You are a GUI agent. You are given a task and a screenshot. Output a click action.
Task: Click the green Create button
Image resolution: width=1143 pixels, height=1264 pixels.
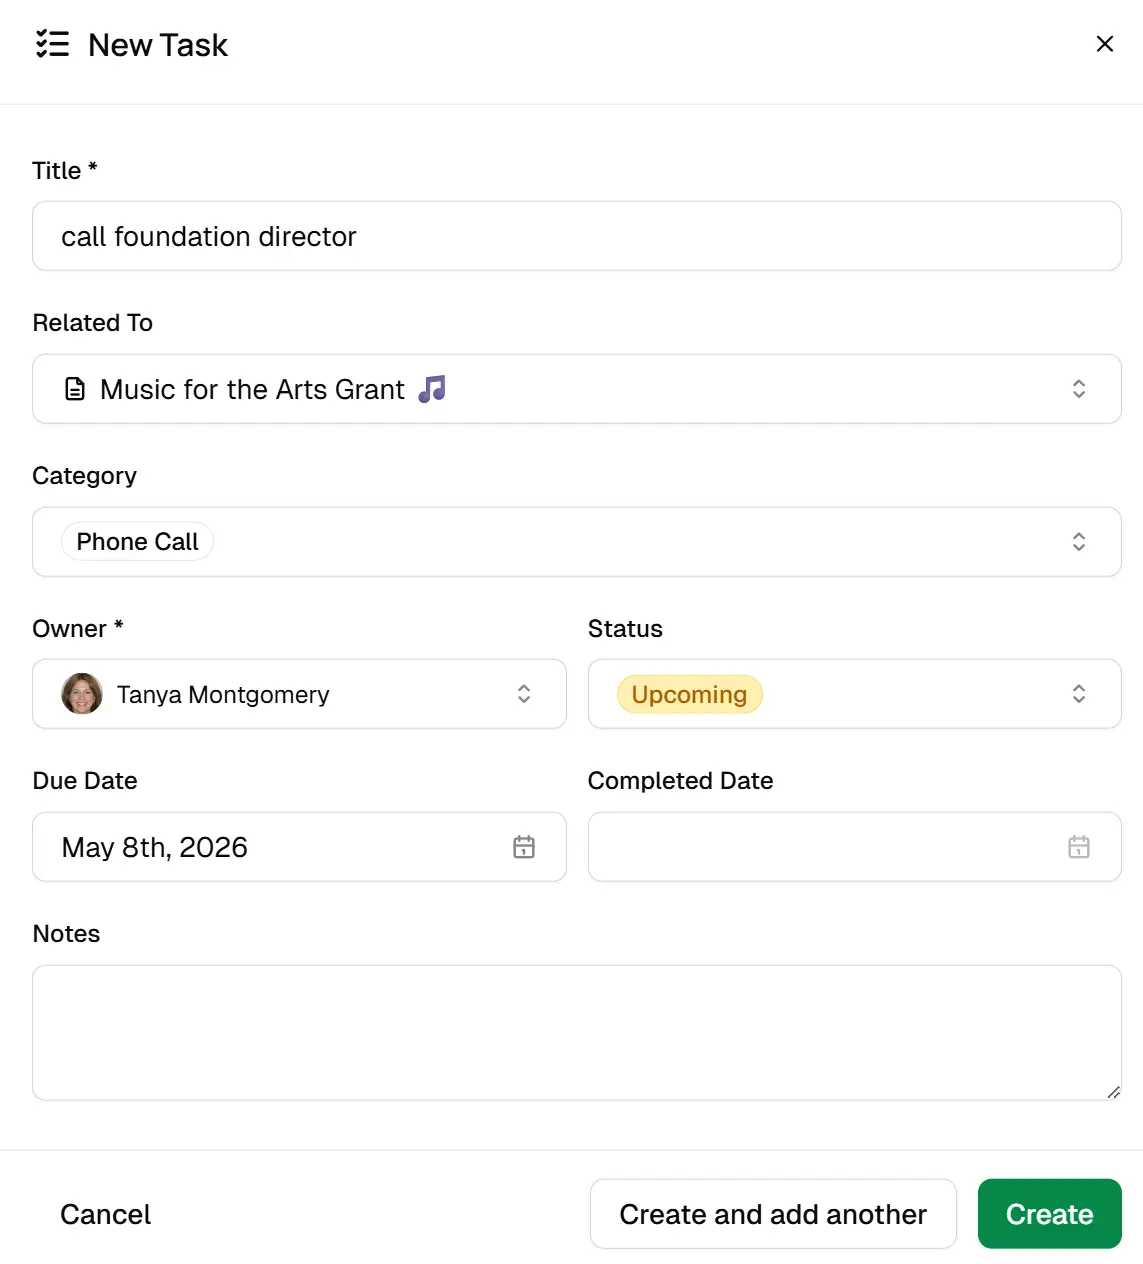[1050, 1214]
